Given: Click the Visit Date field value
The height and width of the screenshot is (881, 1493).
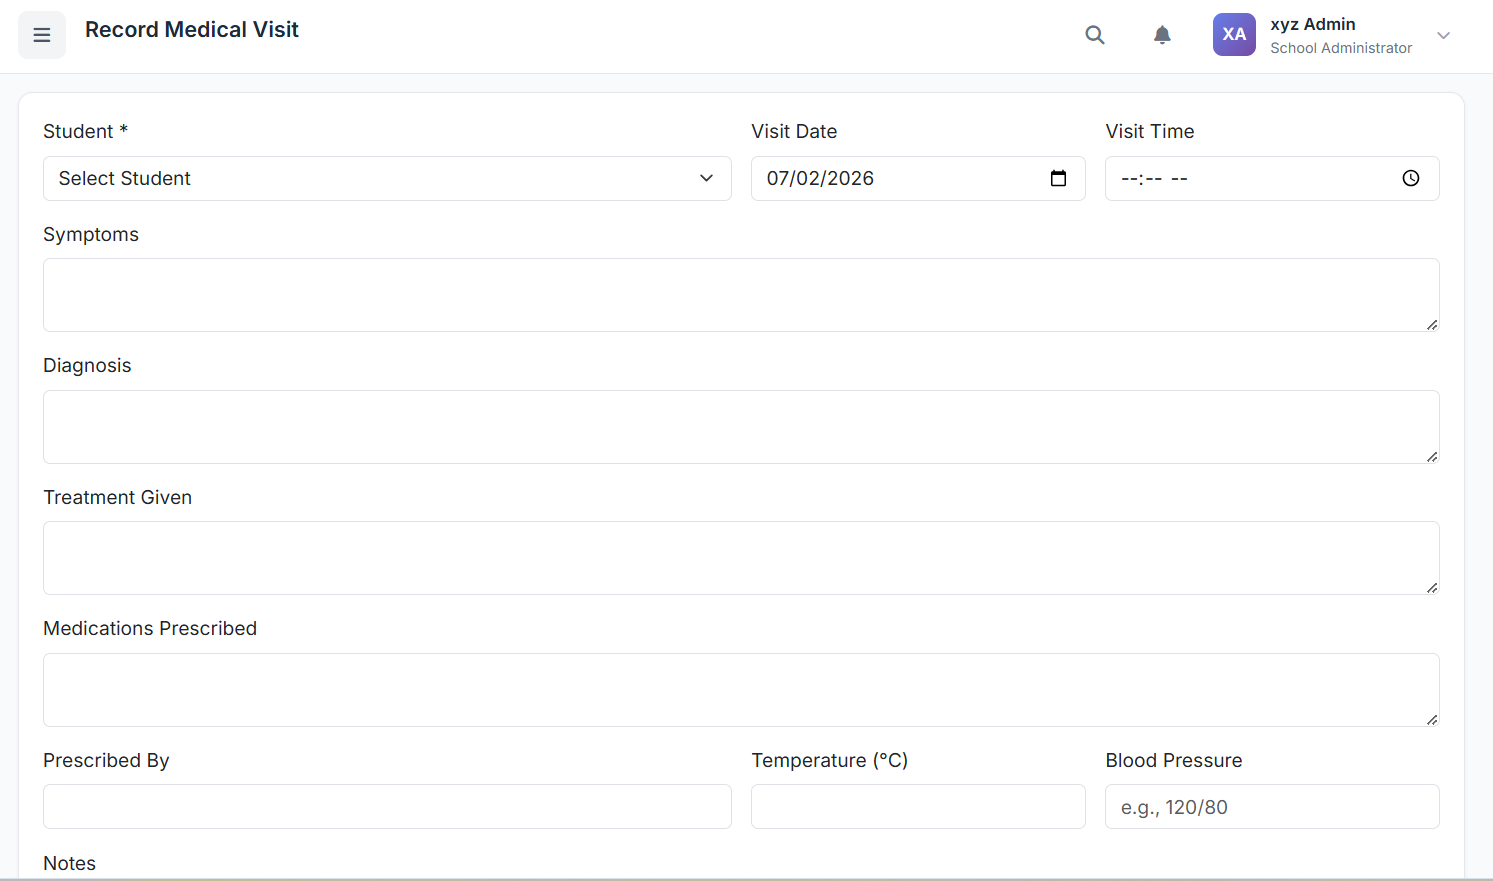Looking at the screenshot, I should click(820, 178).
